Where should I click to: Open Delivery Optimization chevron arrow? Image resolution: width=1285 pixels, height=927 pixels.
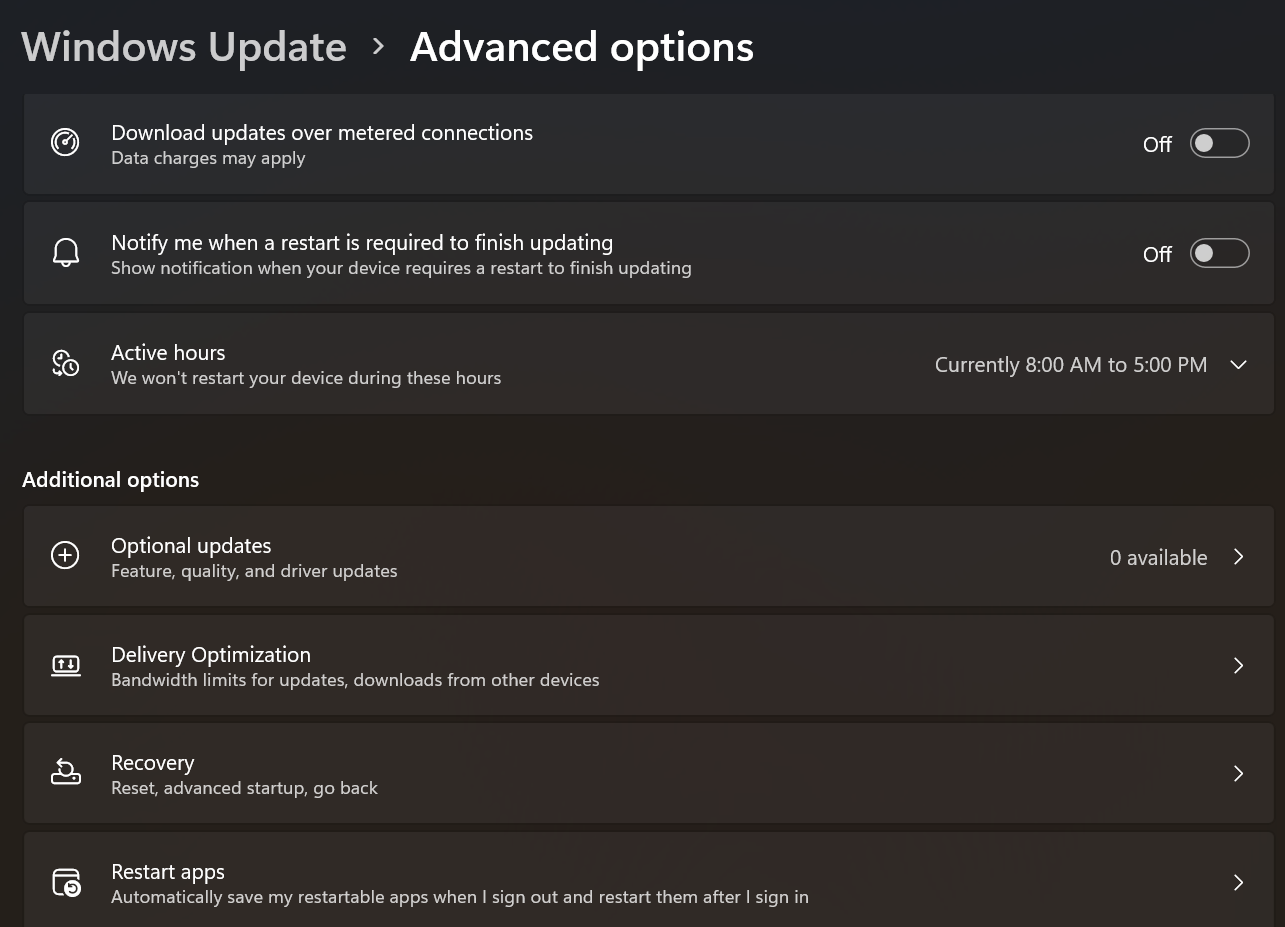1238,665
